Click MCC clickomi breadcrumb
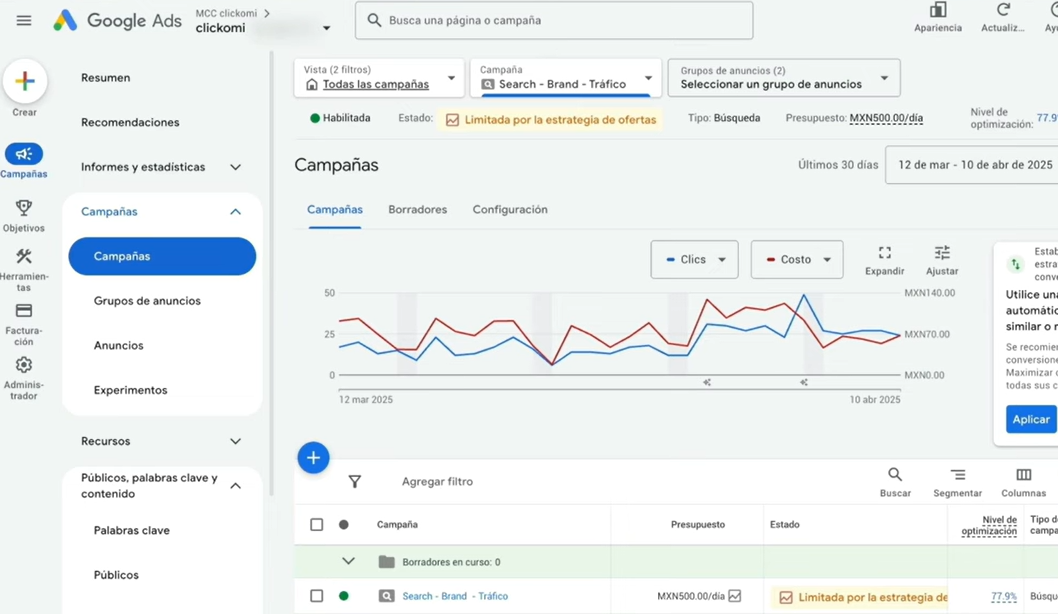1058x614 pixels. 226,13
